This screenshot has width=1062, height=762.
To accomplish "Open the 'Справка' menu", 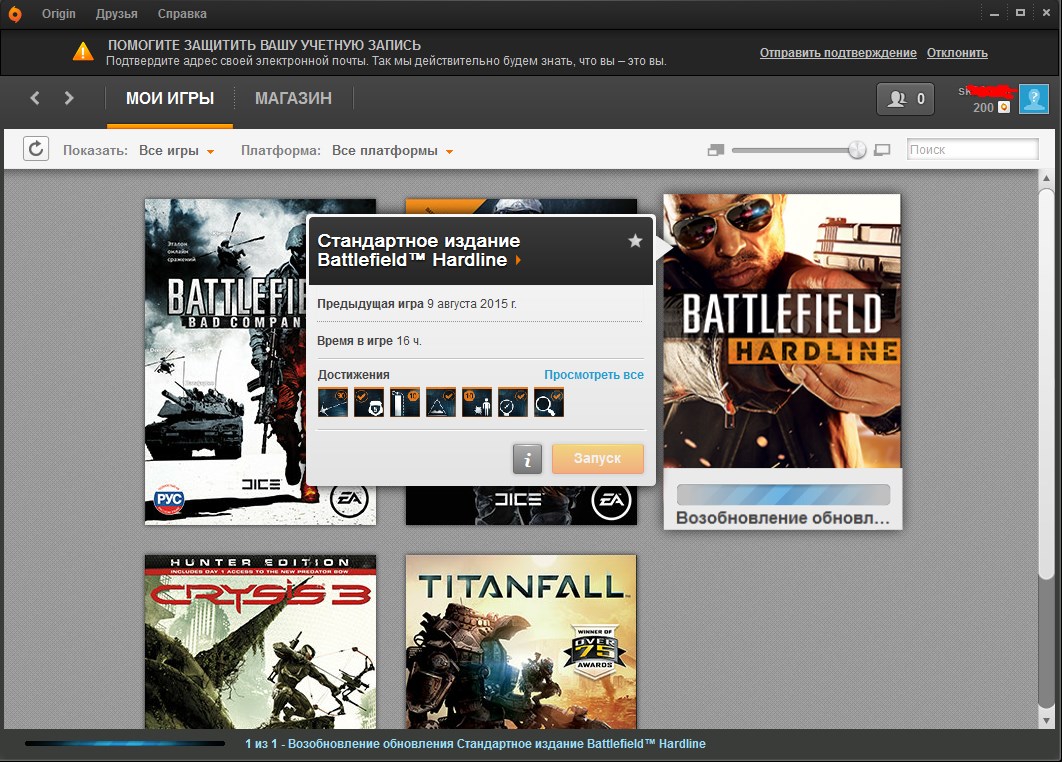I will pos(182,14).
